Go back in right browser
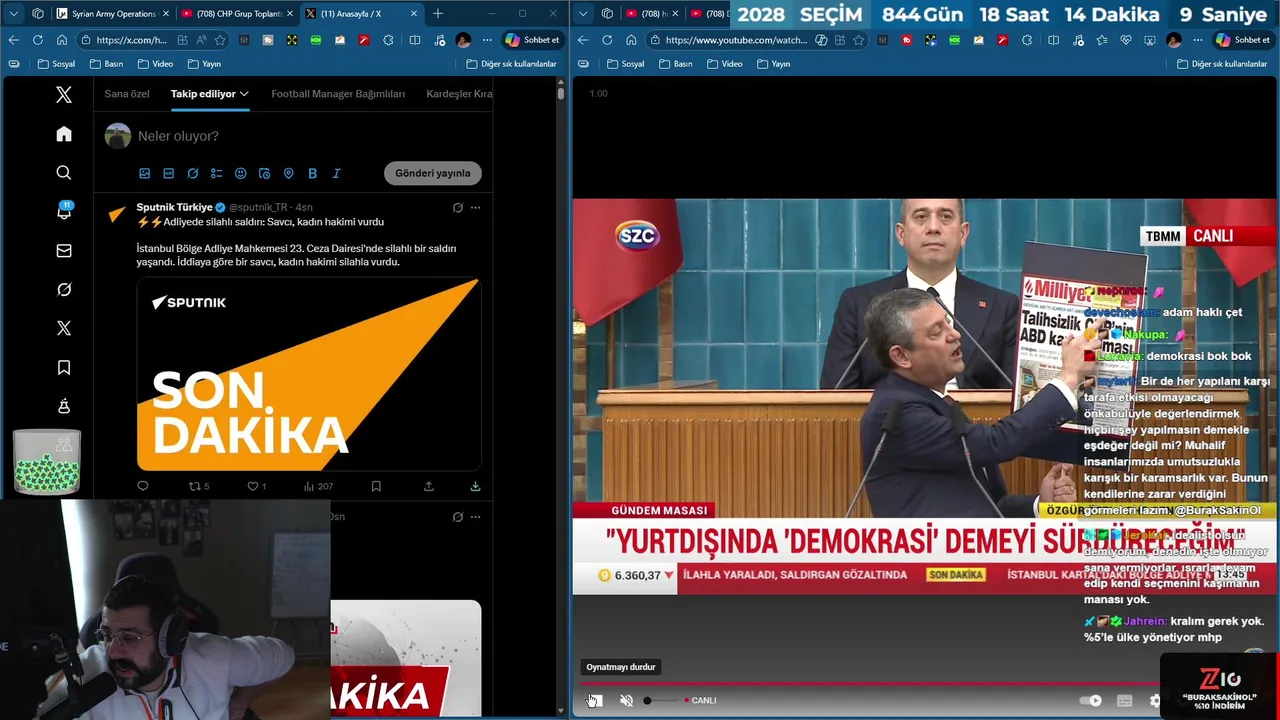This screenshot has width=1280, height=720. (x=583, y=40)
